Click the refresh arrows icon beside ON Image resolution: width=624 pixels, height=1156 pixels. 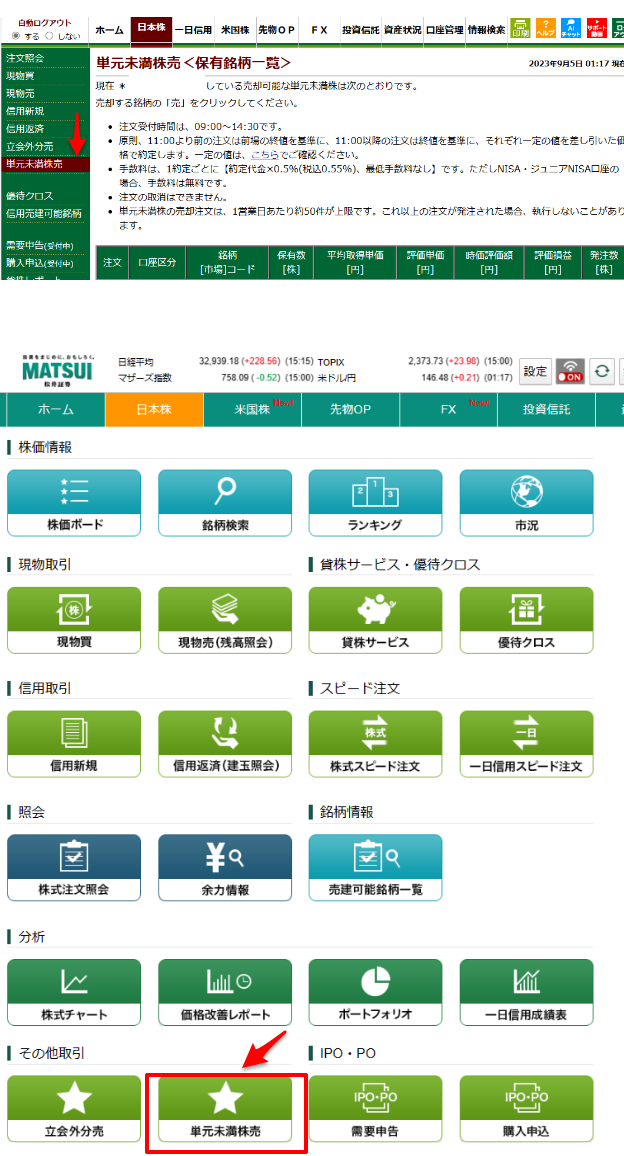[603, 371]
